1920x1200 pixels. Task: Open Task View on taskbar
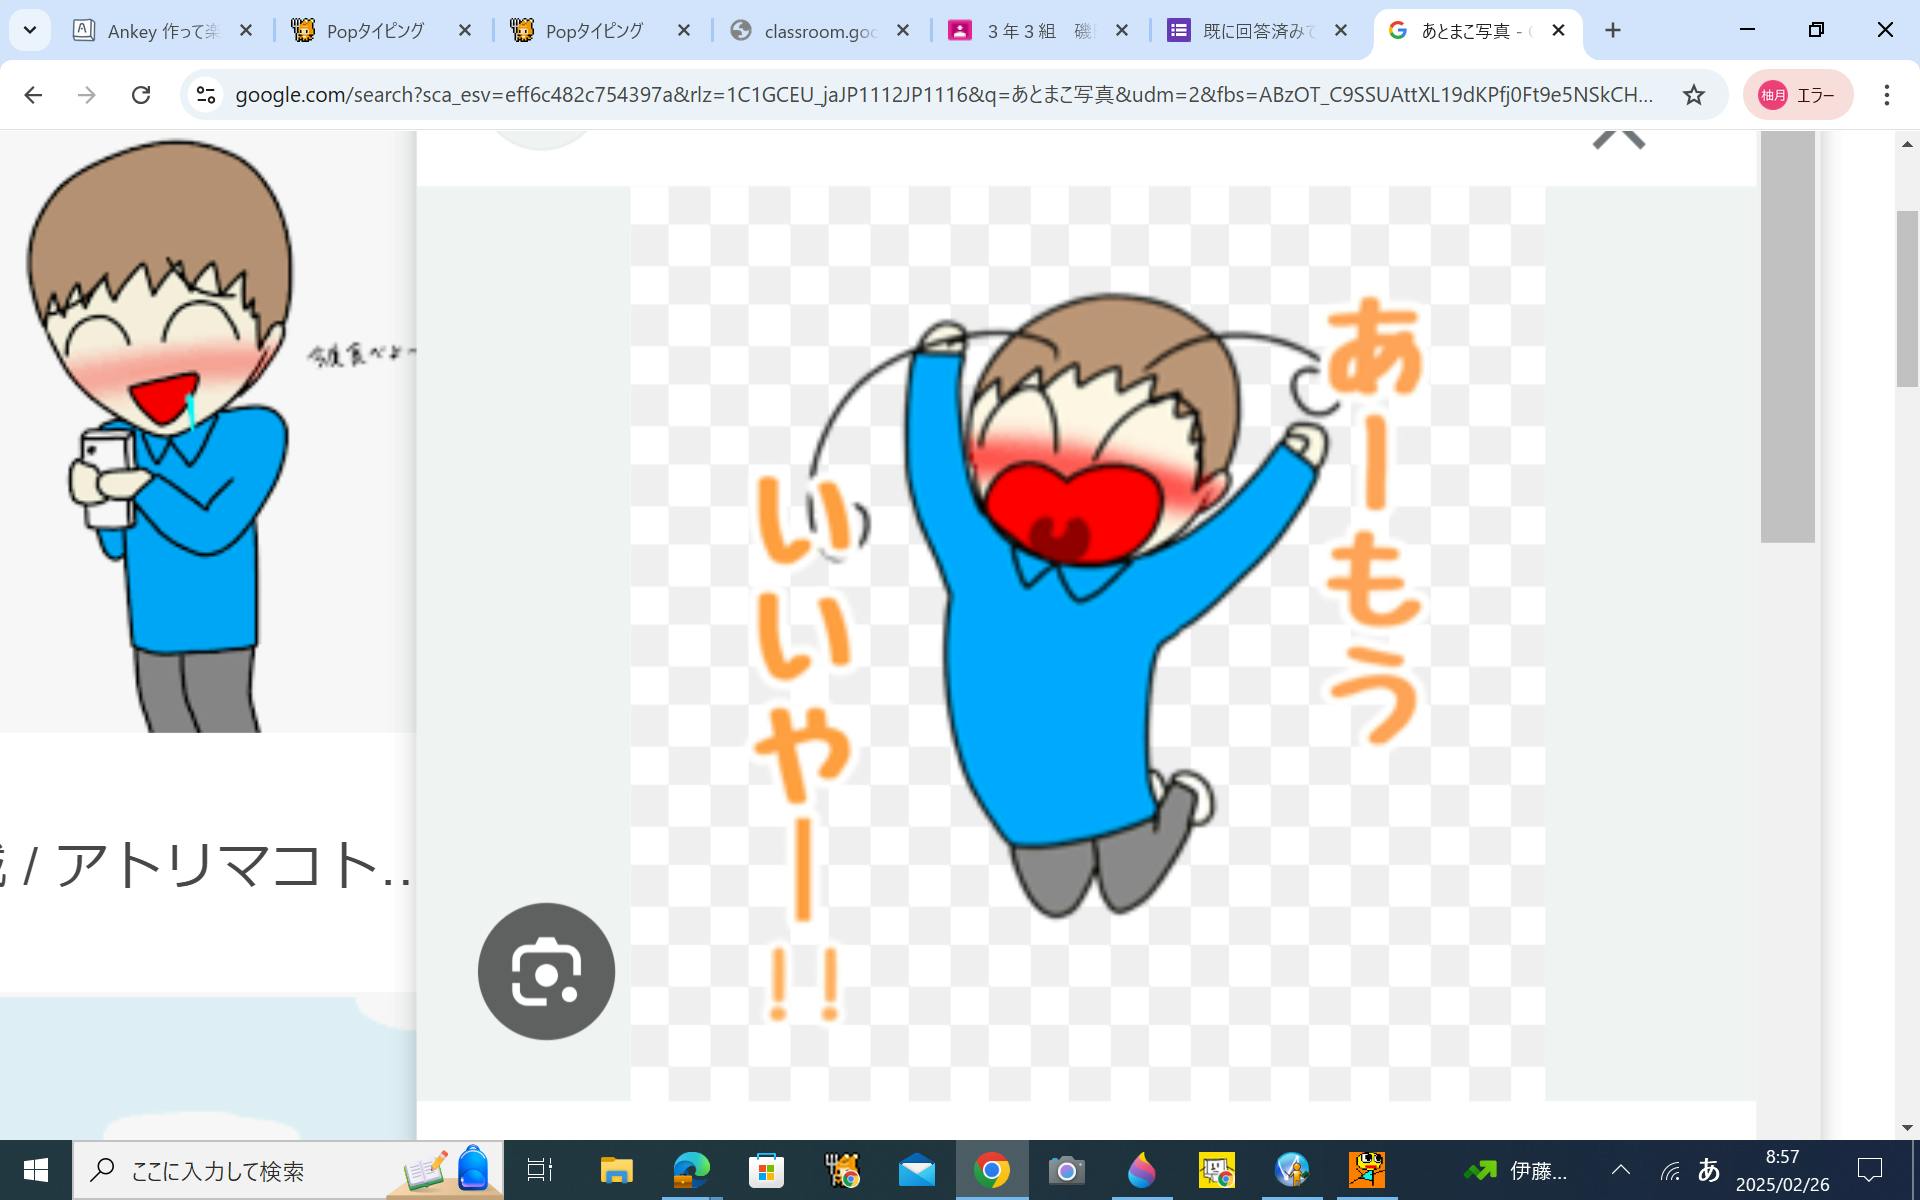tap(540, 1170)
